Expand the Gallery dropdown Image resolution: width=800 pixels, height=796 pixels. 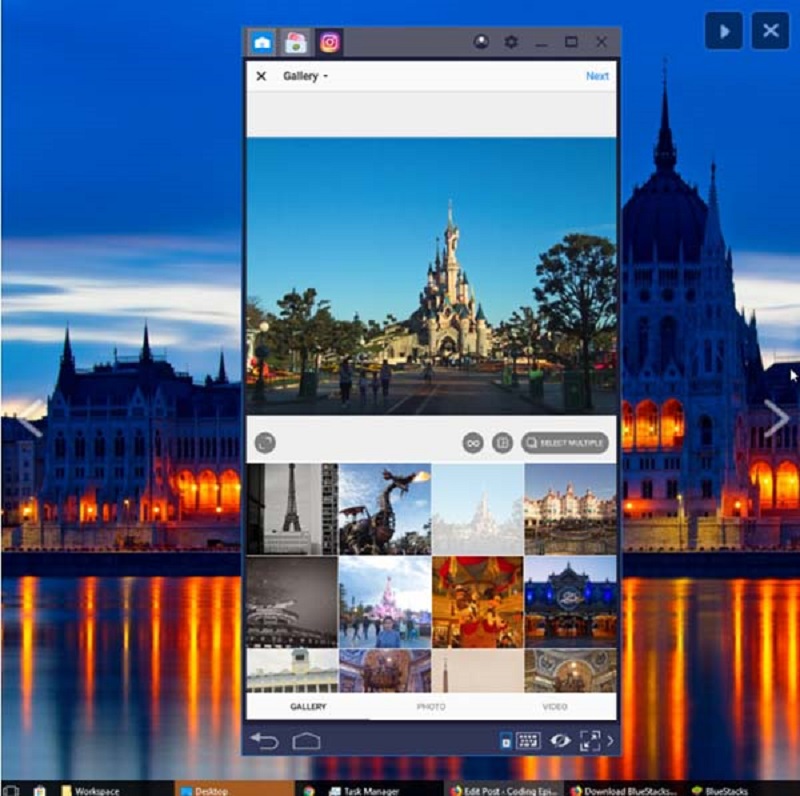(x=305, y=76)
